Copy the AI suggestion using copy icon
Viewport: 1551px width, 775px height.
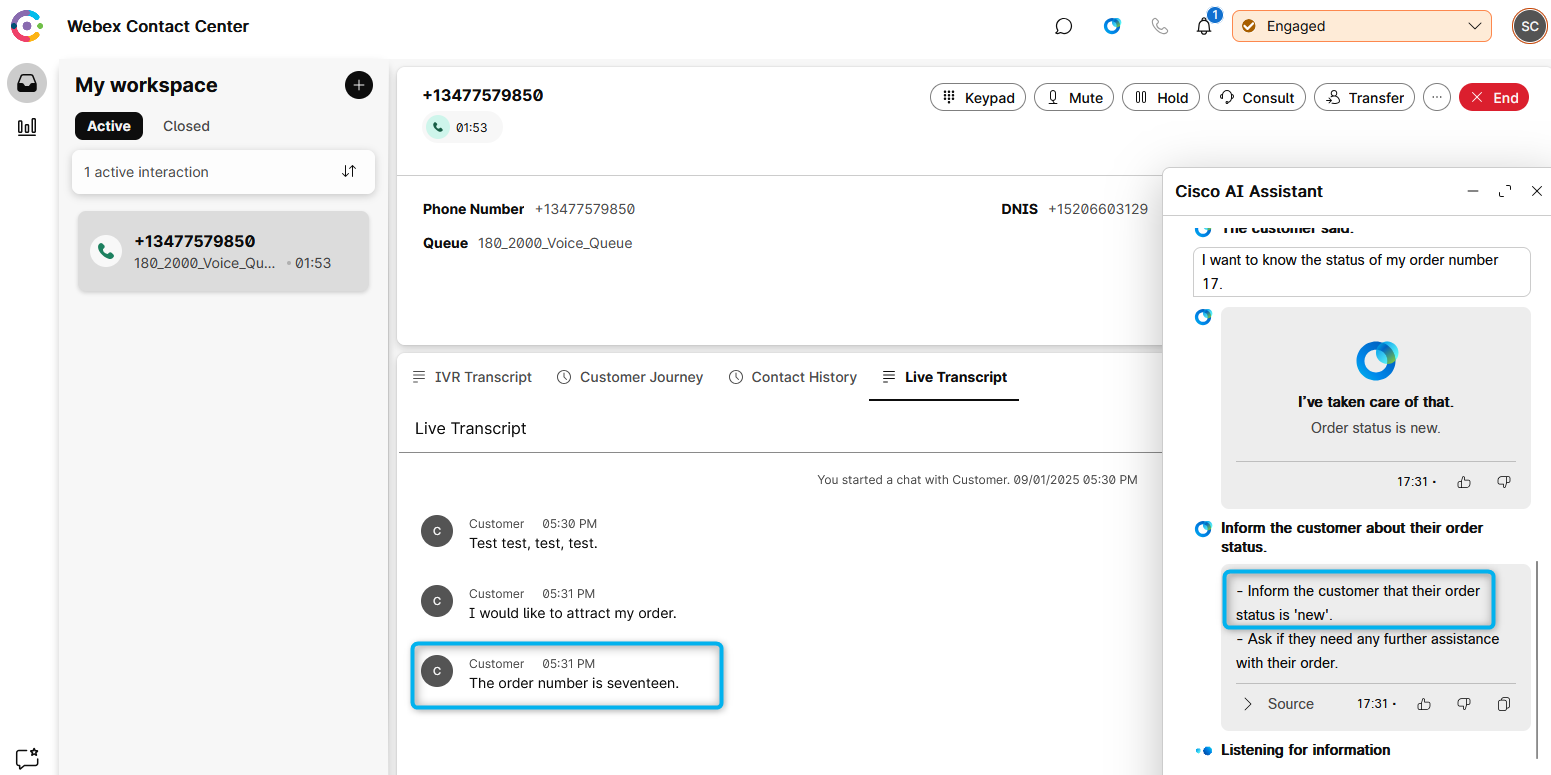pyautogui.click(x=1503, y=704)
